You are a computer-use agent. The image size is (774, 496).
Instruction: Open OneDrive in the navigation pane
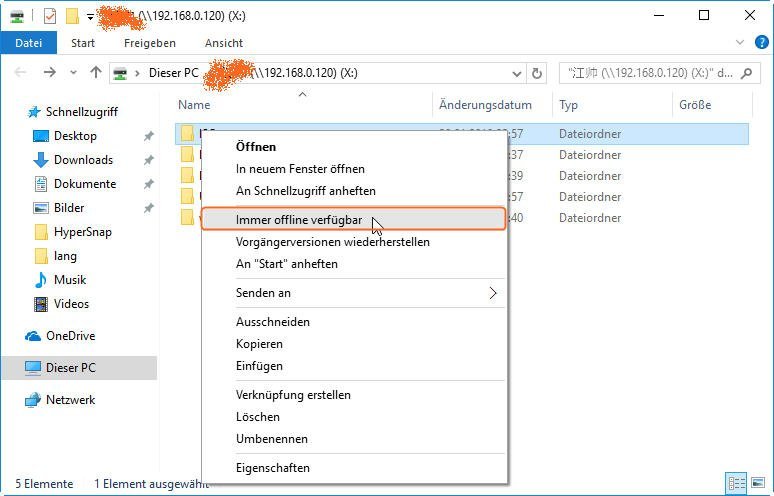pyautogui.click(x=70, y=336)
